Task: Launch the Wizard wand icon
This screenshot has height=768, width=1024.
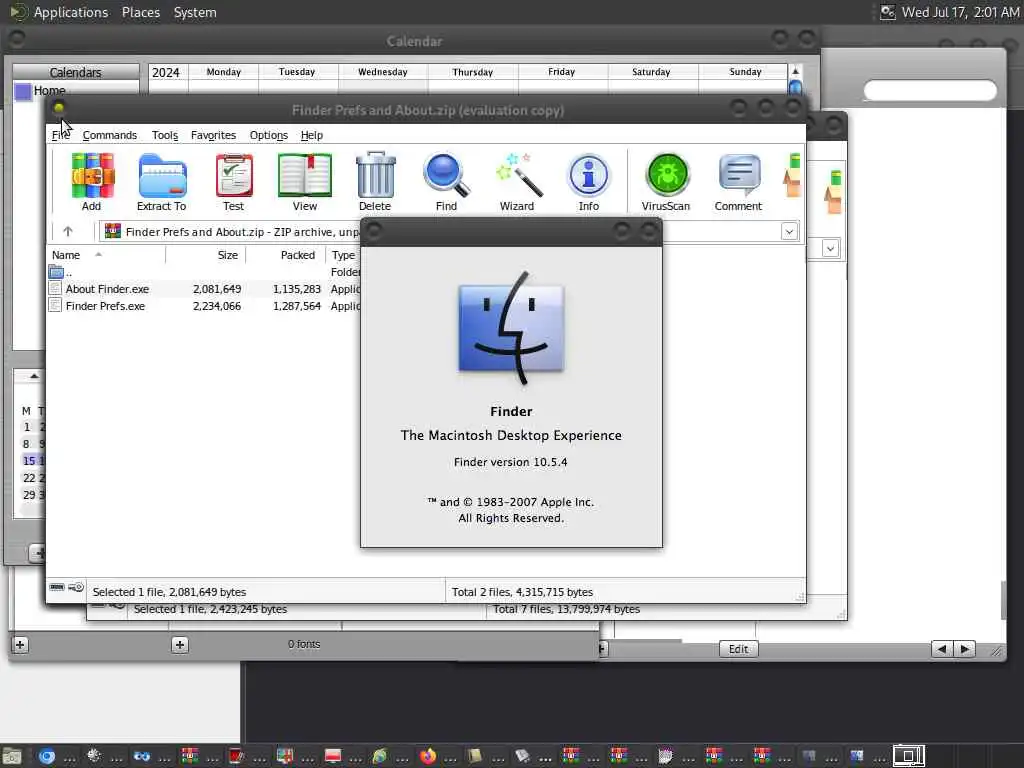Action: point(519,175)
